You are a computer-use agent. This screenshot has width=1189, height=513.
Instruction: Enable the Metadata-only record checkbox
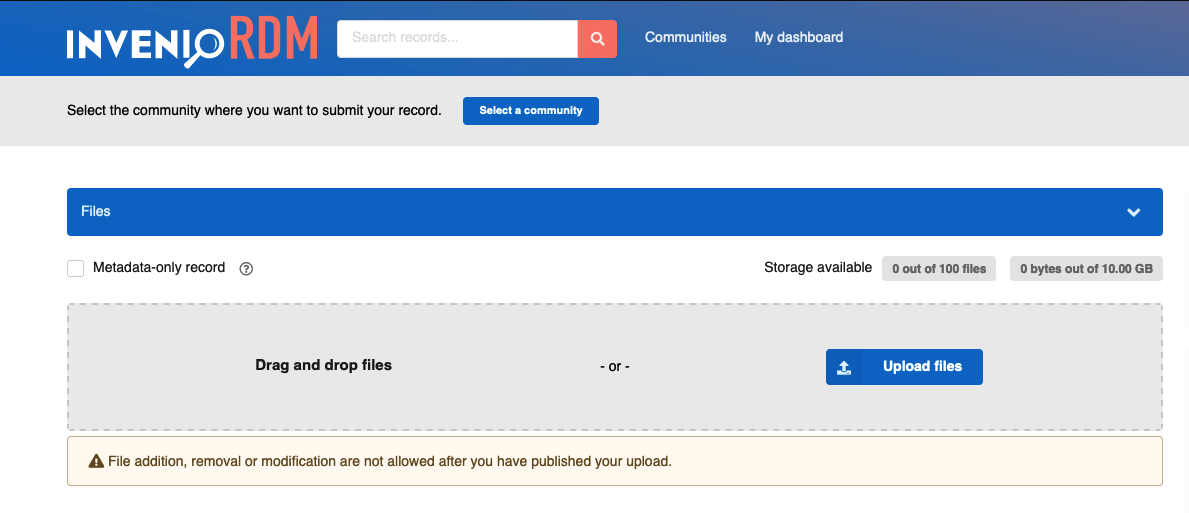(x=75, y=268)
